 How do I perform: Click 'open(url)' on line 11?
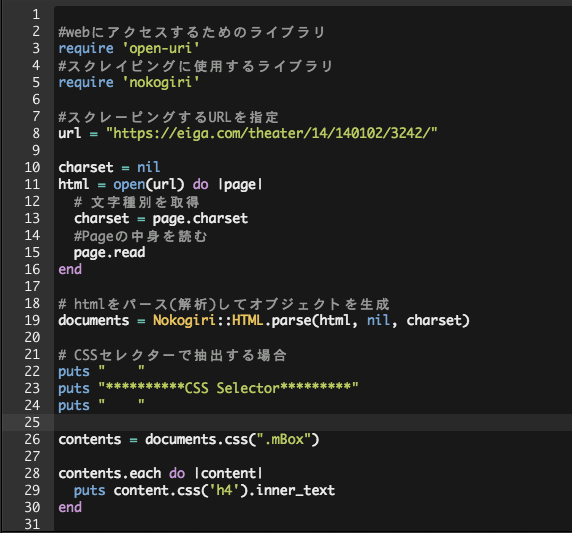coord(149,185)
